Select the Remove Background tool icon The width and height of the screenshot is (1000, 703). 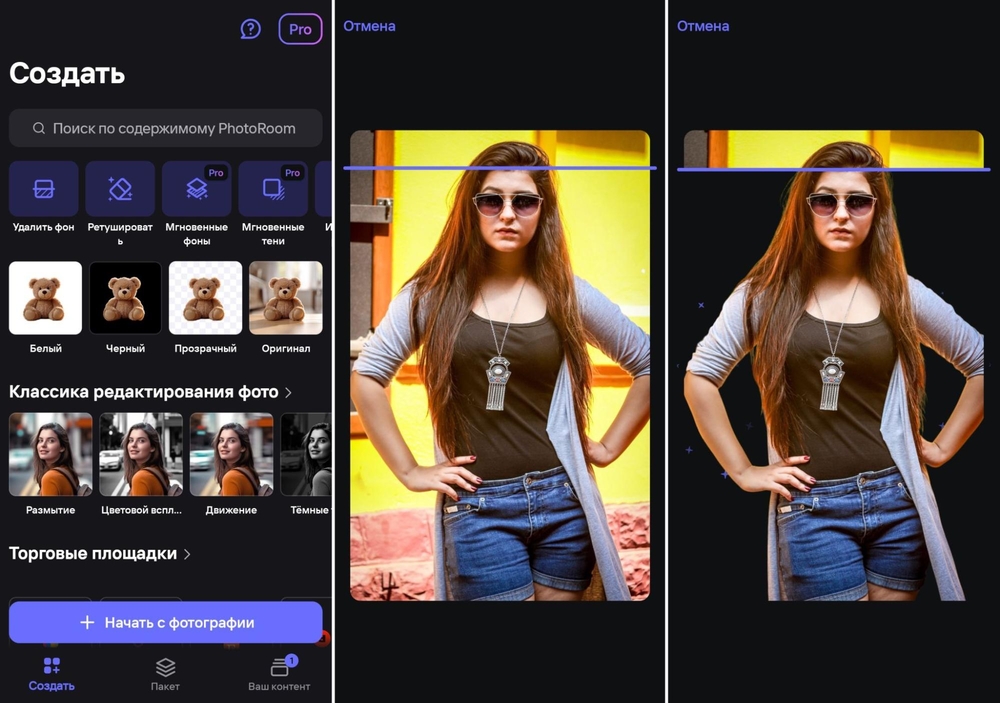(x=44, y=188)
